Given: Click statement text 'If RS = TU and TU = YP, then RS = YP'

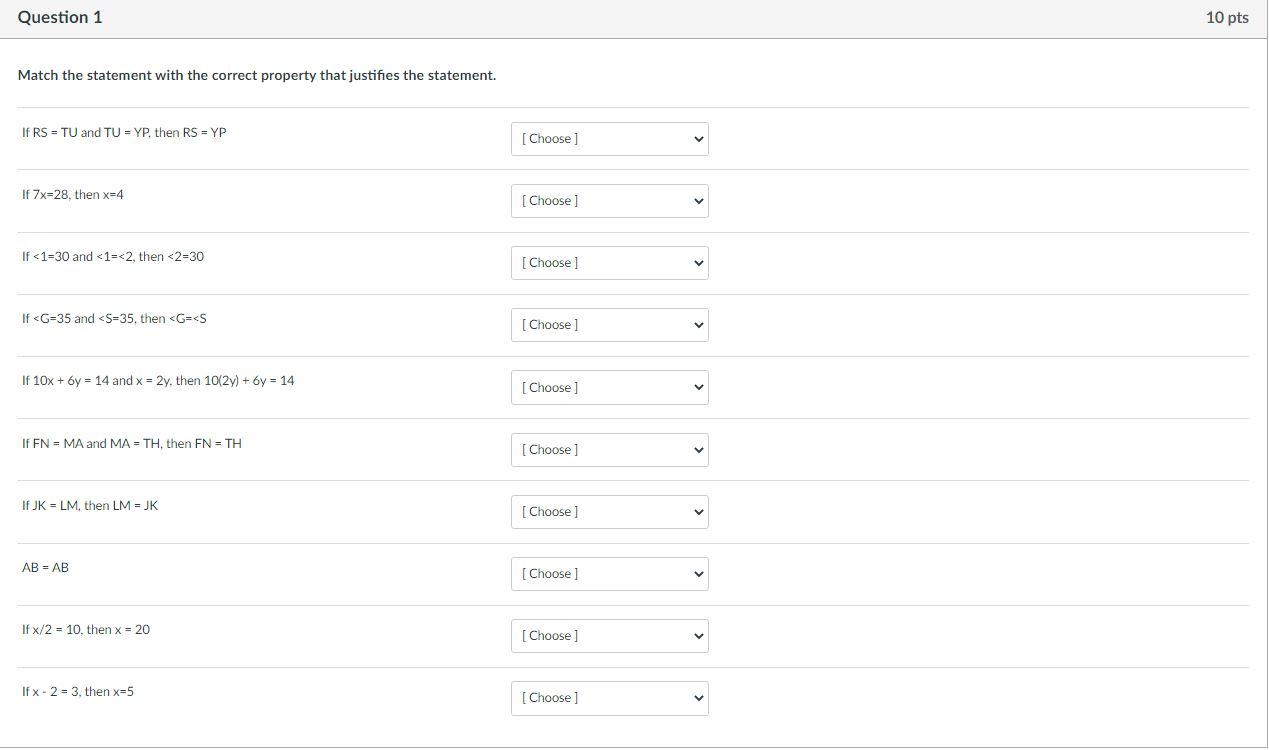Looking at the screenshot, I should coord(124,132).
